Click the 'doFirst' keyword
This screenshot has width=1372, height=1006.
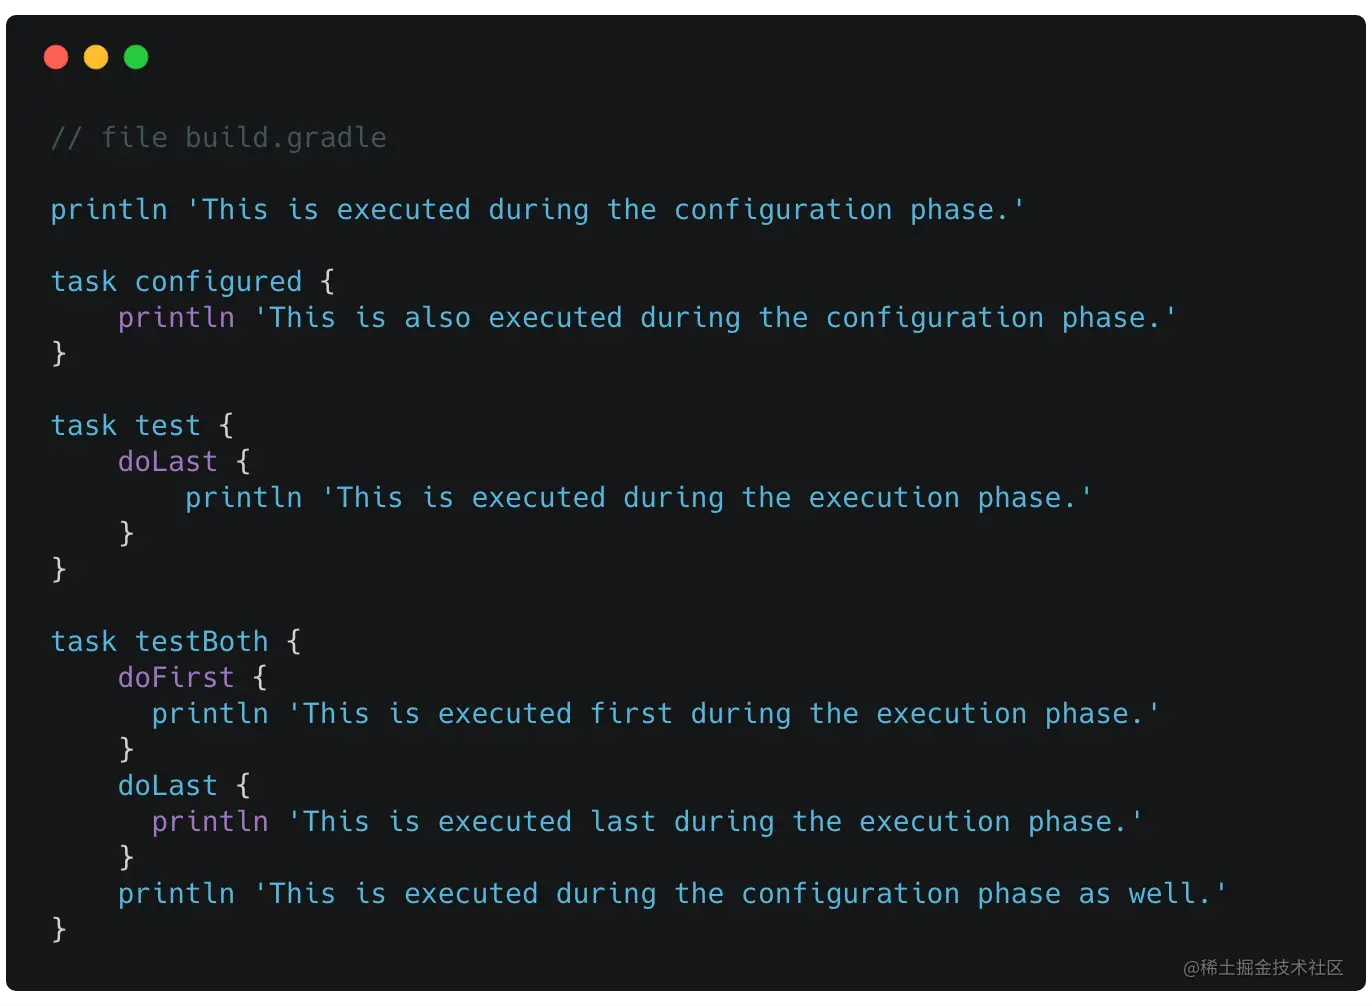click(x=176, y=678)
